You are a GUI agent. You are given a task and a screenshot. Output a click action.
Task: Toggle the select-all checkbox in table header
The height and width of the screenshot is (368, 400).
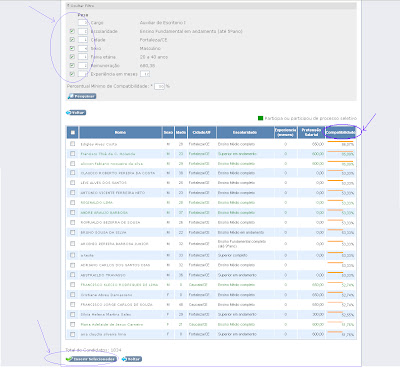72,132
